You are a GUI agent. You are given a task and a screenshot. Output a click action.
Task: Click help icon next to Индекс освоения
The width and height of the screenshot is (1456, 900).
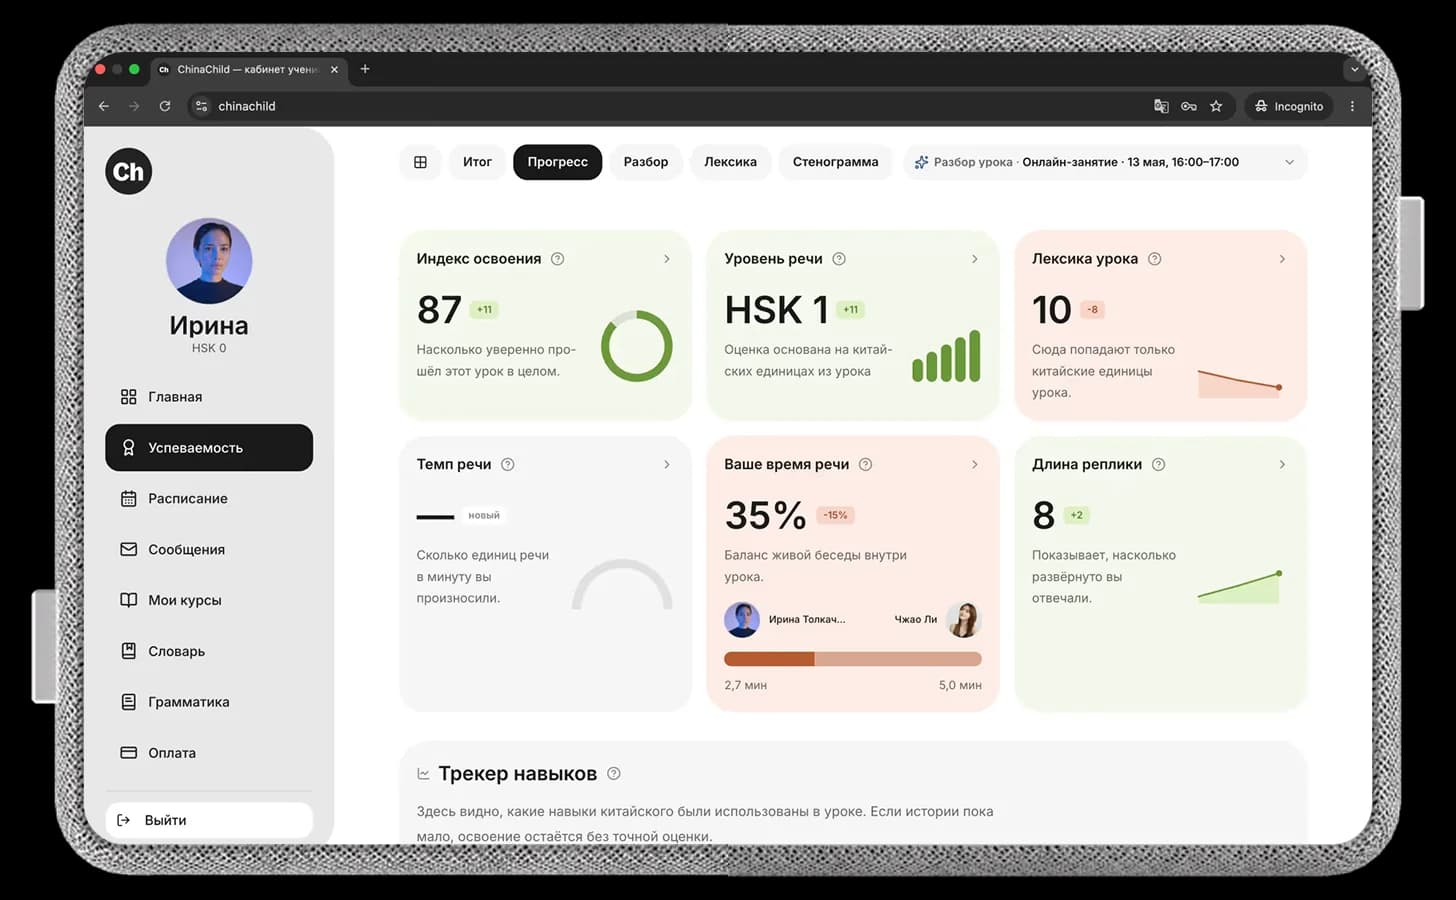pyautogui.click(x=558, y=259)
